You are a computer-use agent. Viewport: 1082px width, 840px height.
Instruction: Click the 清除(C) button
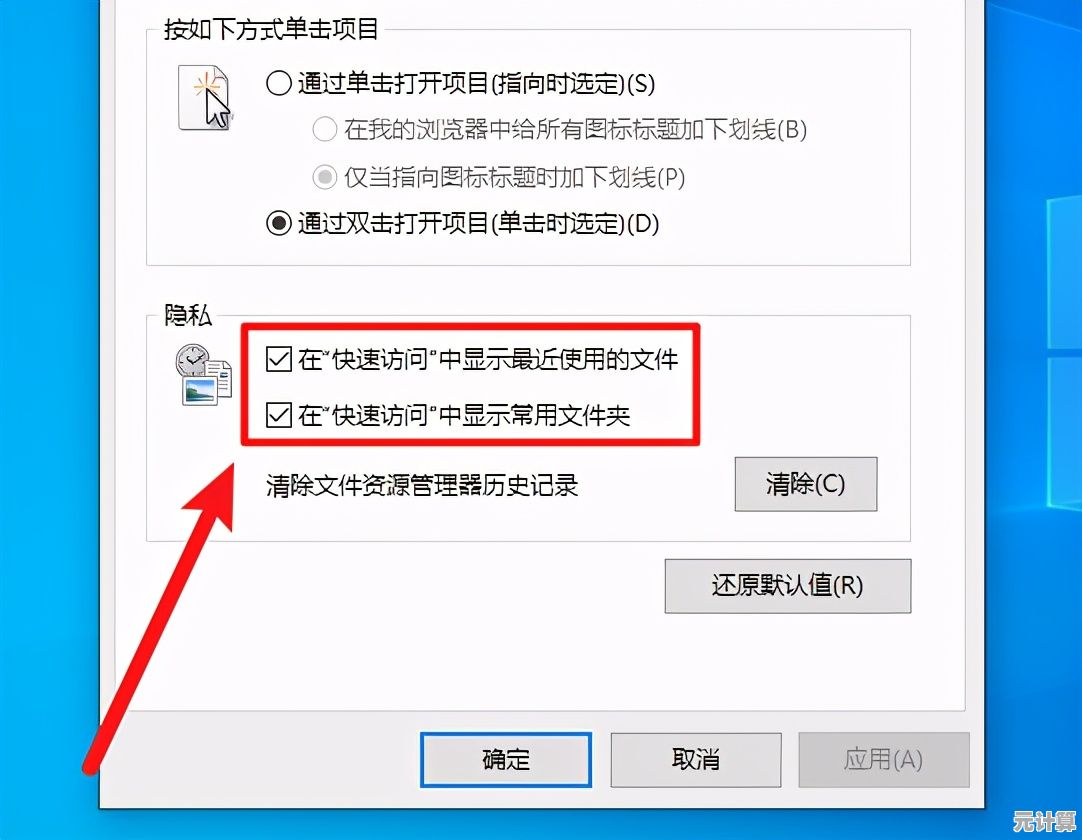coord(805,484)
